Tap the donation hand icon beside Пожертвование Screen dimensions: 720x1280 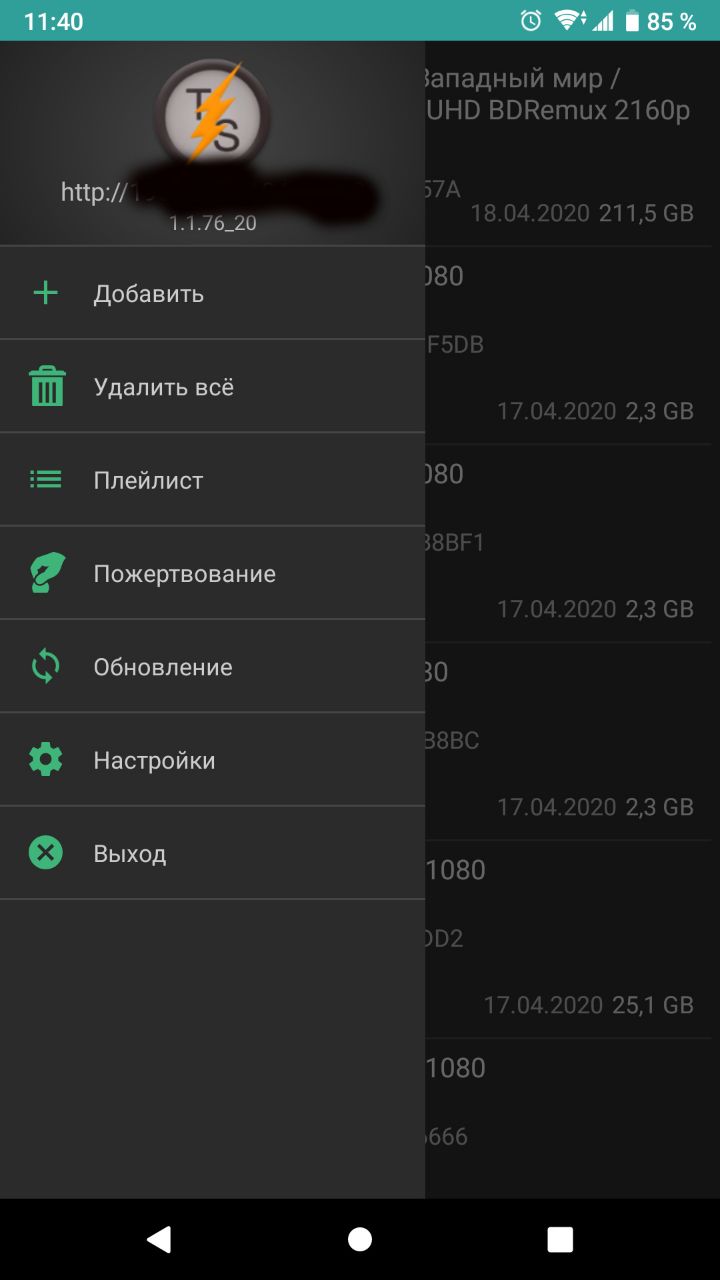pos(46,573)
